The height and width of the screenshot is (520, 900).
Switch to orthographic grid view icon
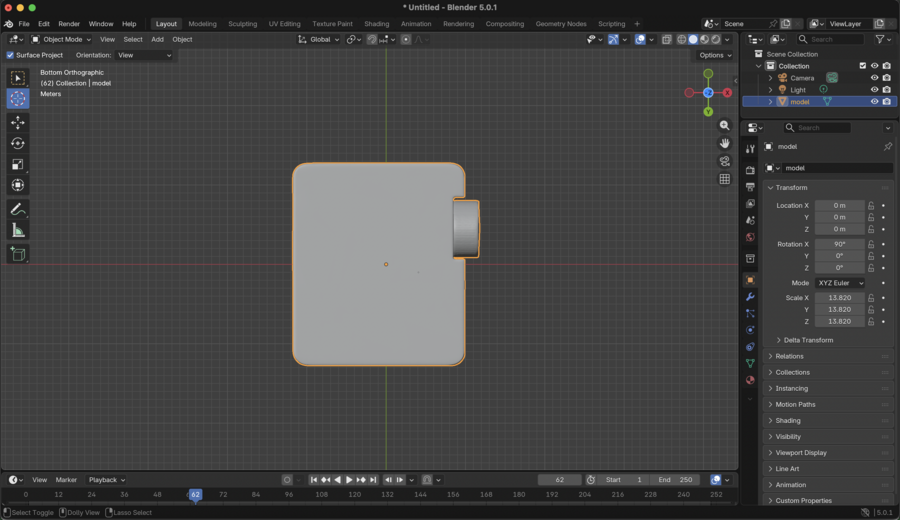pos(724,179)
